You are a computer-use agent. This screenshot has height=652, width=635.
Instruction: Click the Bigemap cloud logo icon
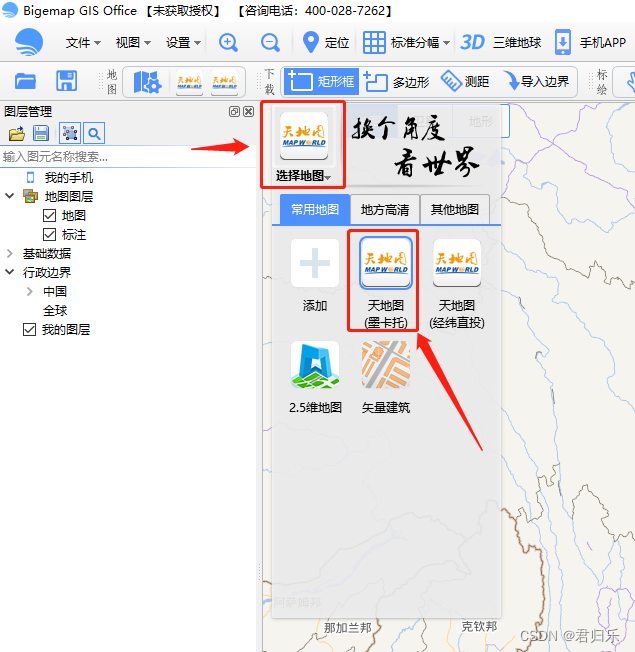[29, 42]
